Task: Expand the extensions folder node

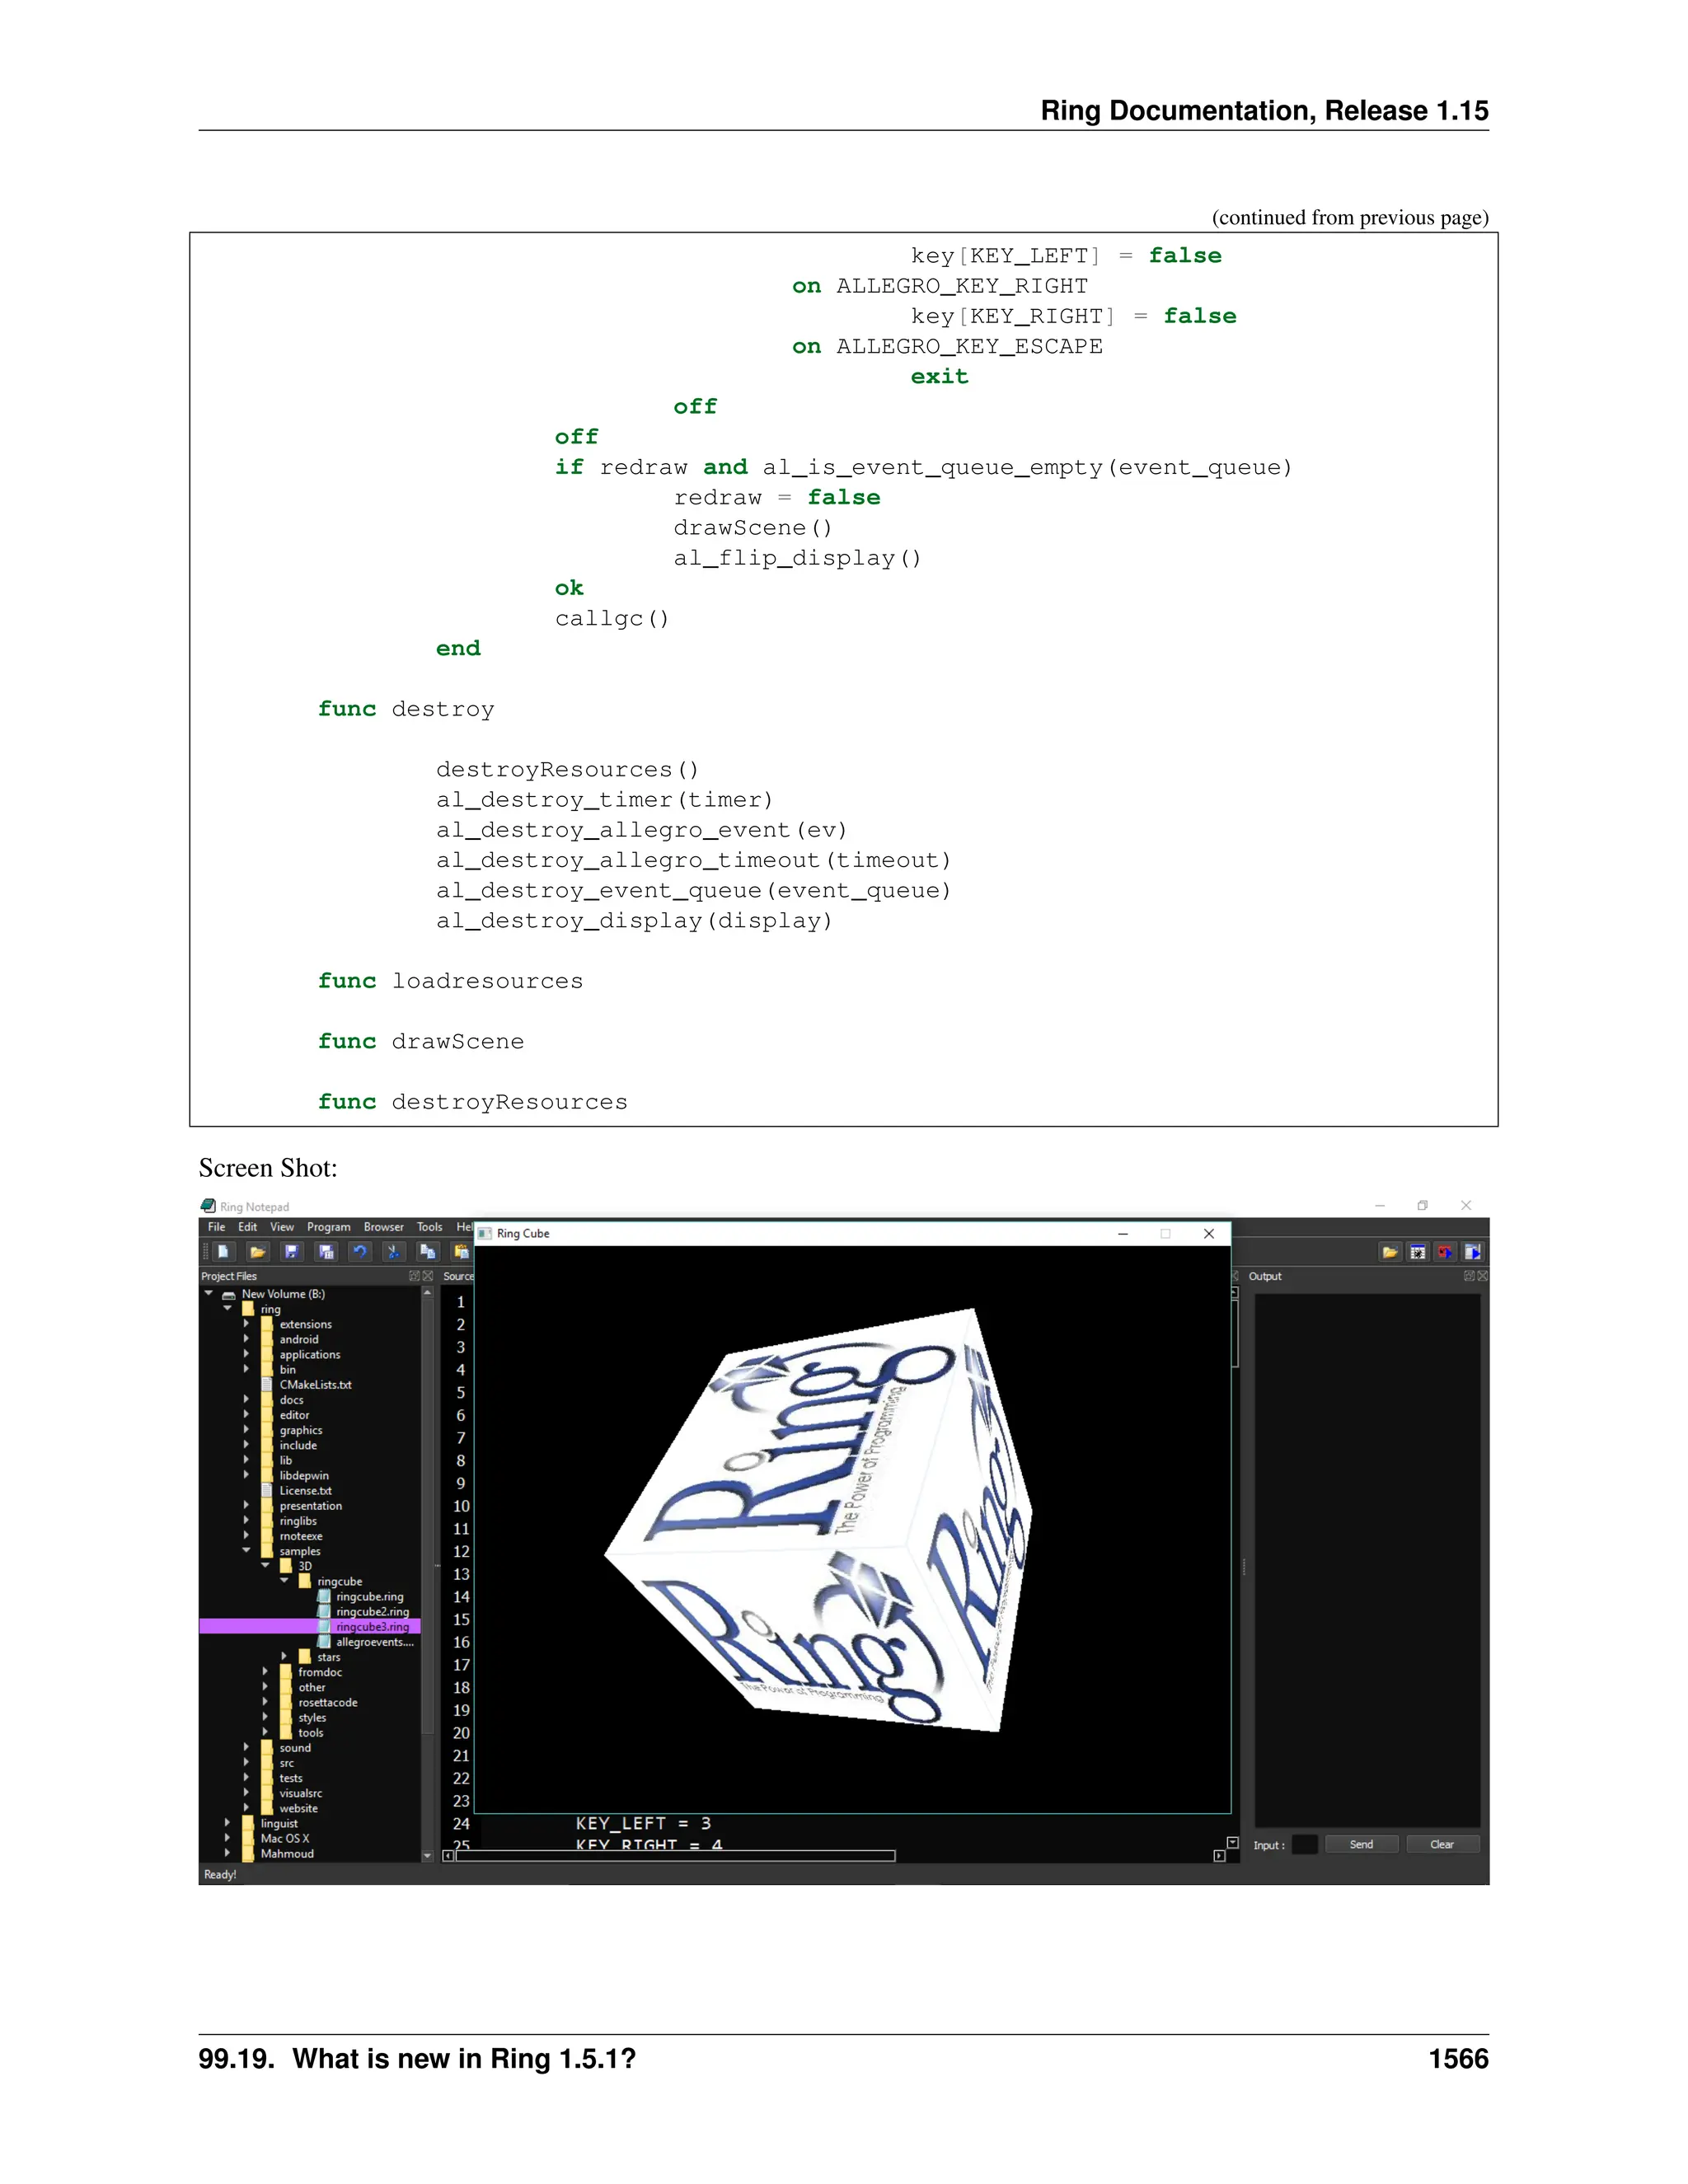Action: point(246,1324)
